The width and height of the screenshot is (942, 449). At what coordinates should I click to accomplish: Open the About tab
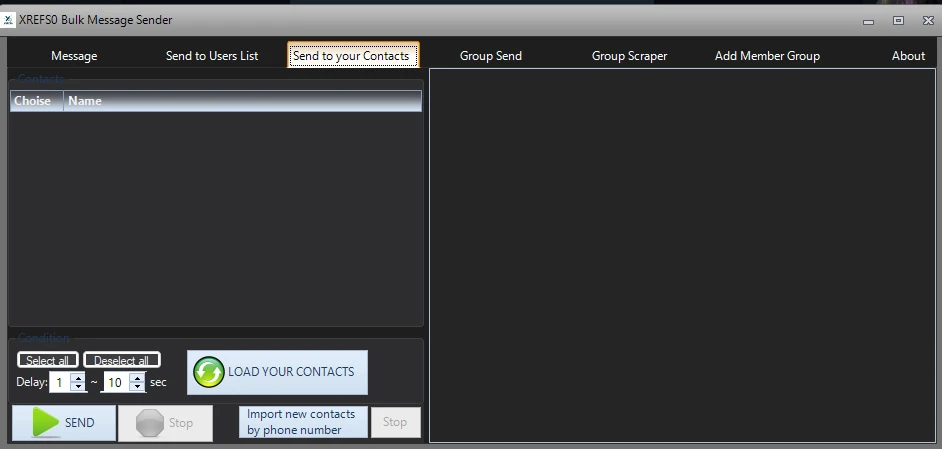click(x=908, y=56)
